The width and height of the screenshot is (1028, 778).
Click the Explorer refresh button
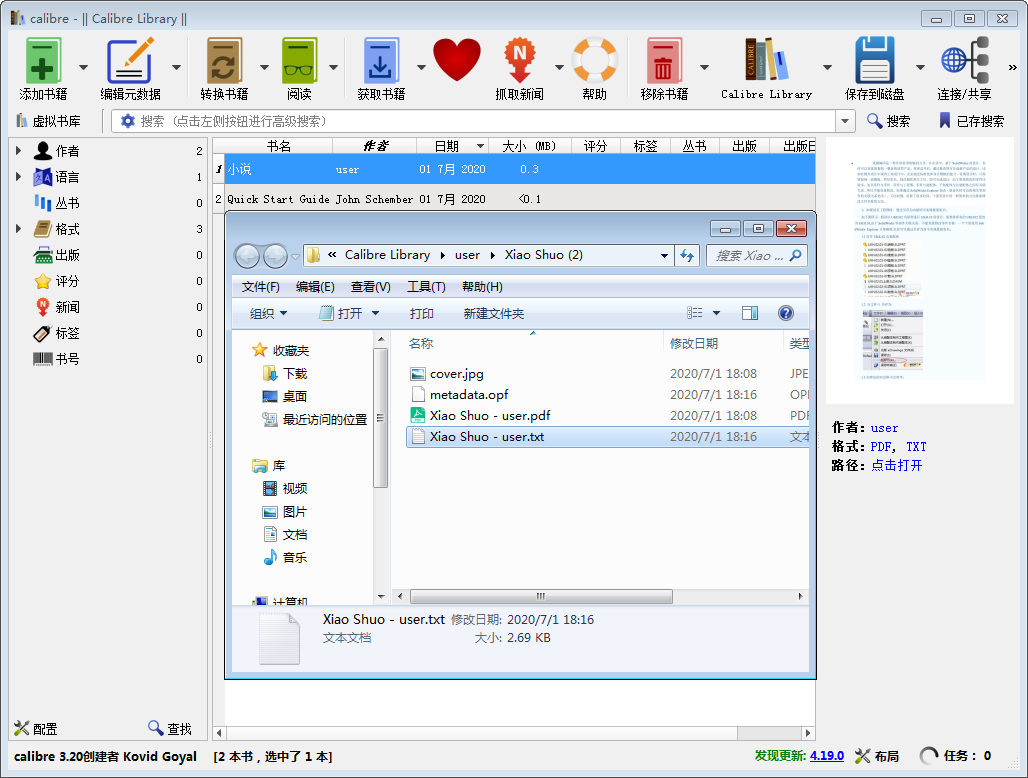point(686,256)
